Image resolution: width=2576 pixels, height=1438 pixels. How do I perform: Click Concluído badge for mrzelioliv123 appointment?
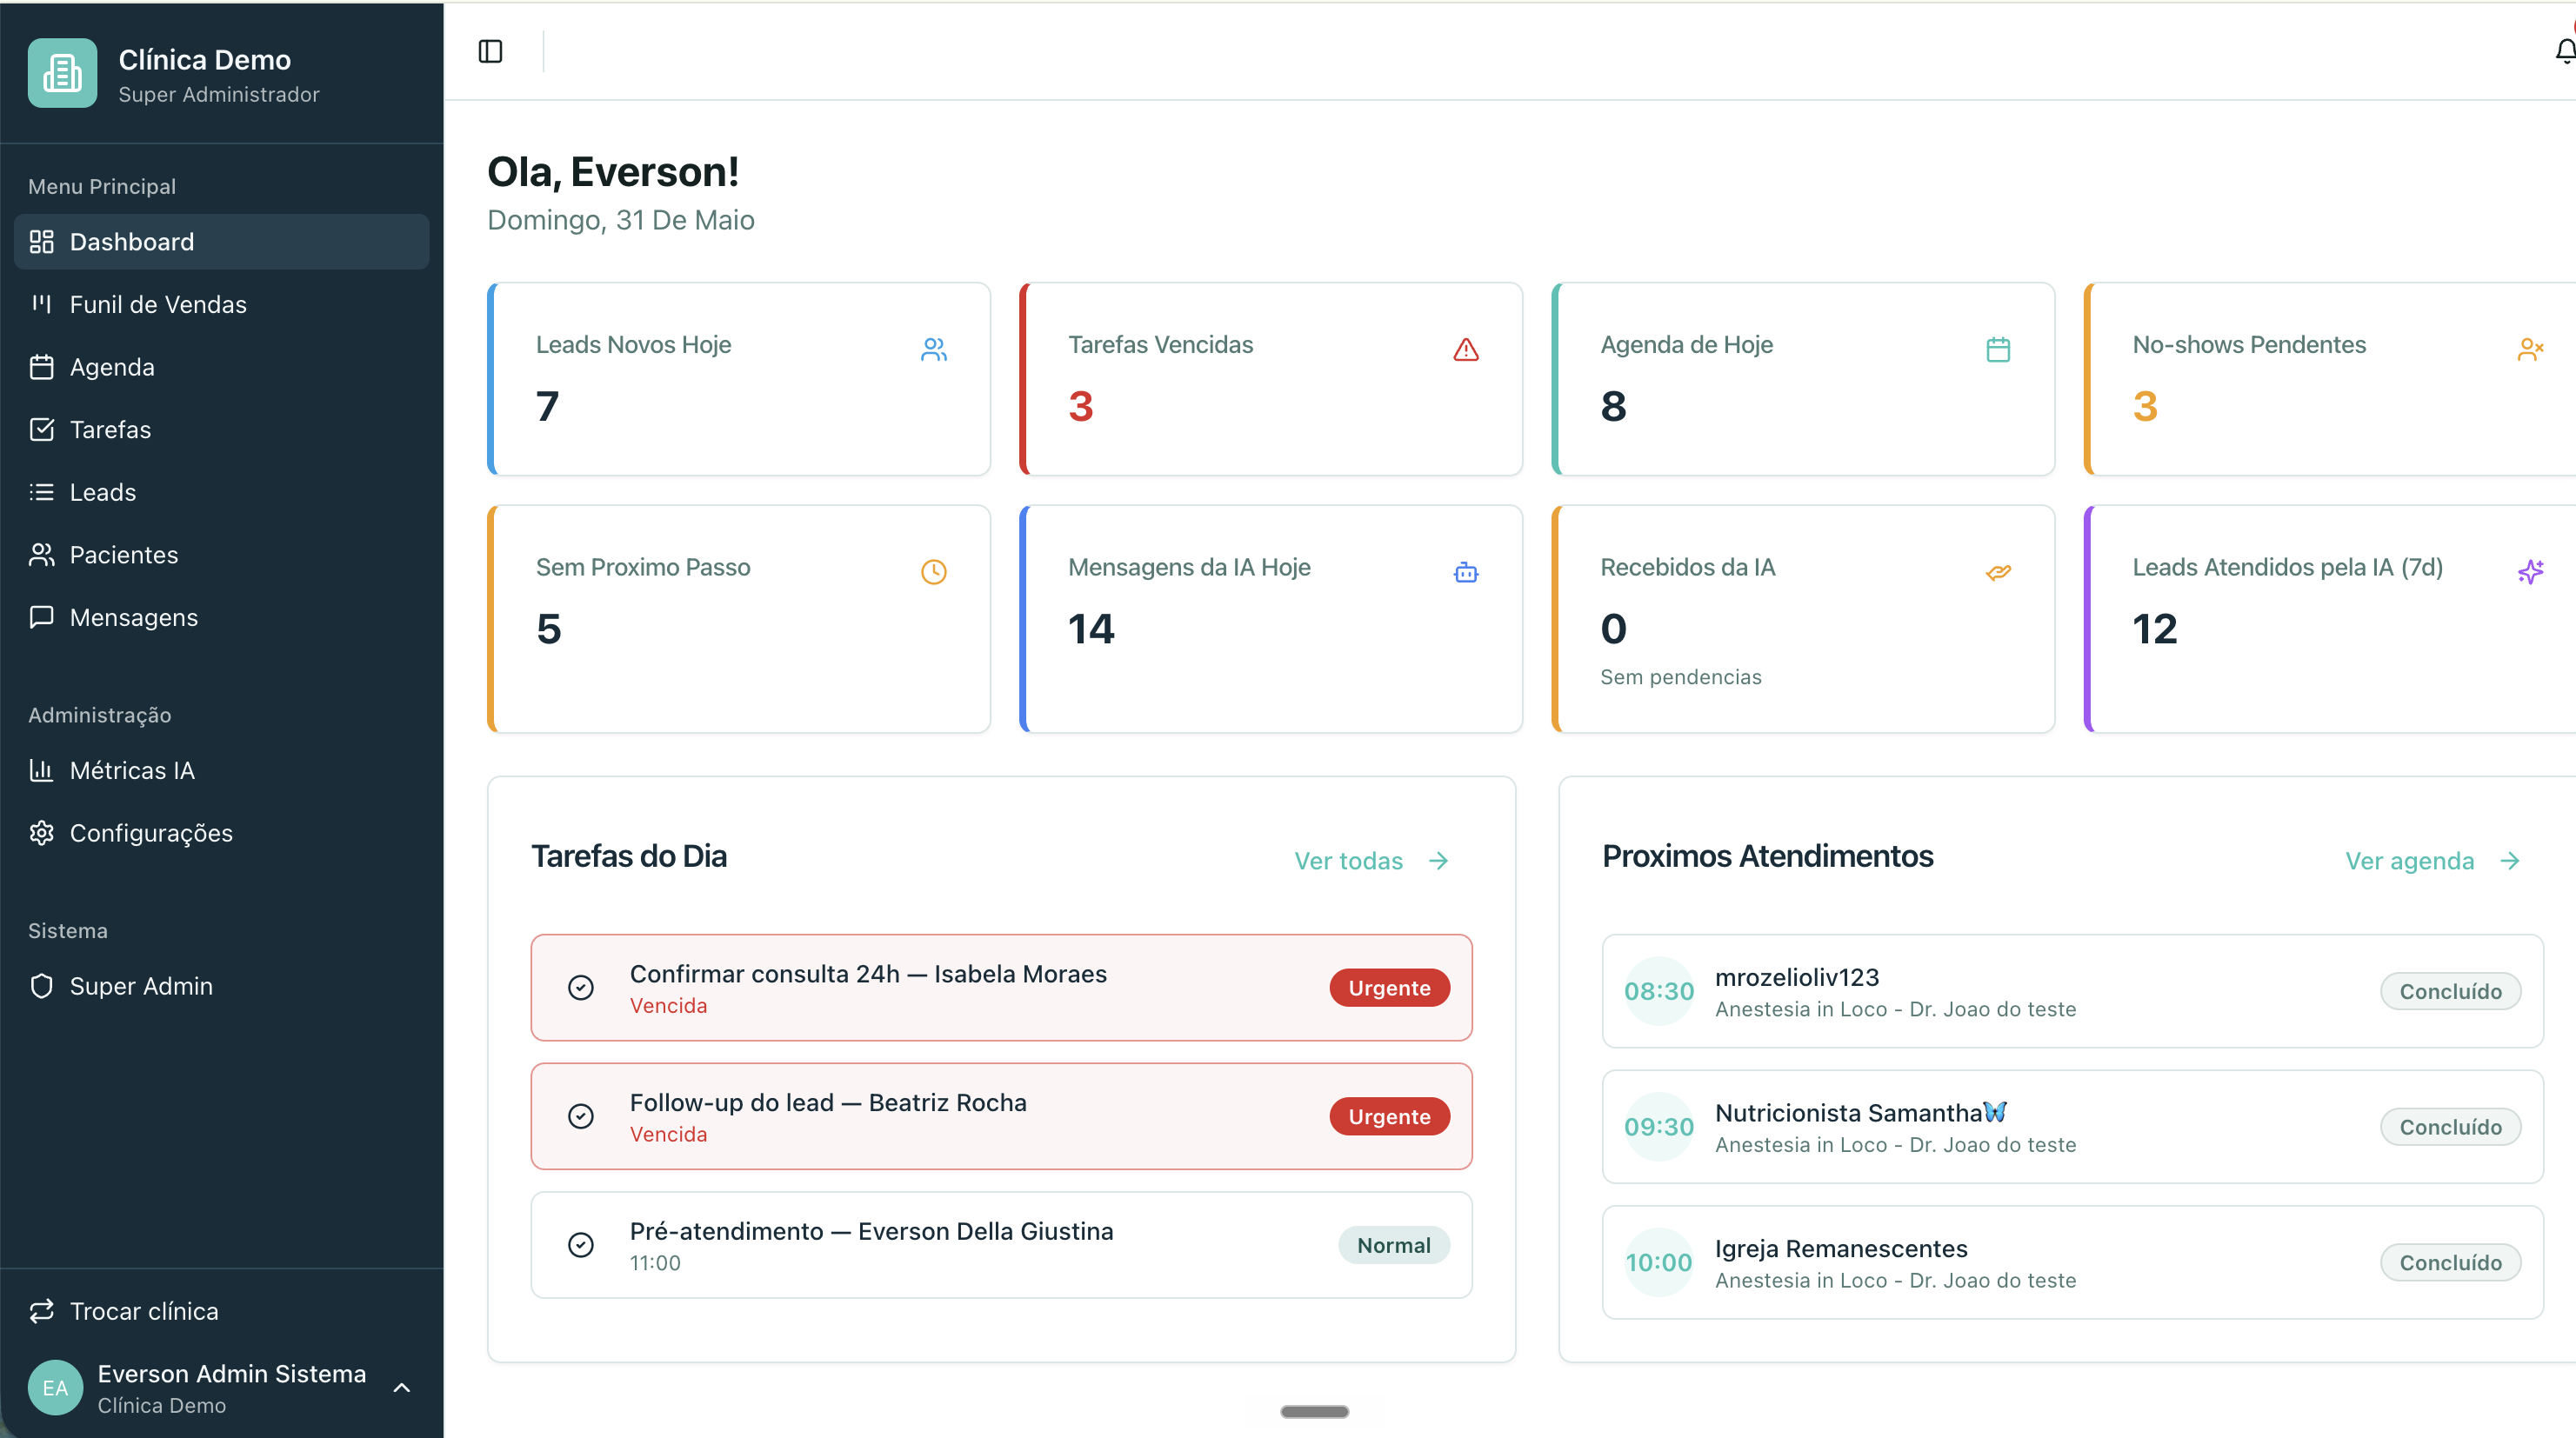pyautogui.click(x=2450, y=991)
